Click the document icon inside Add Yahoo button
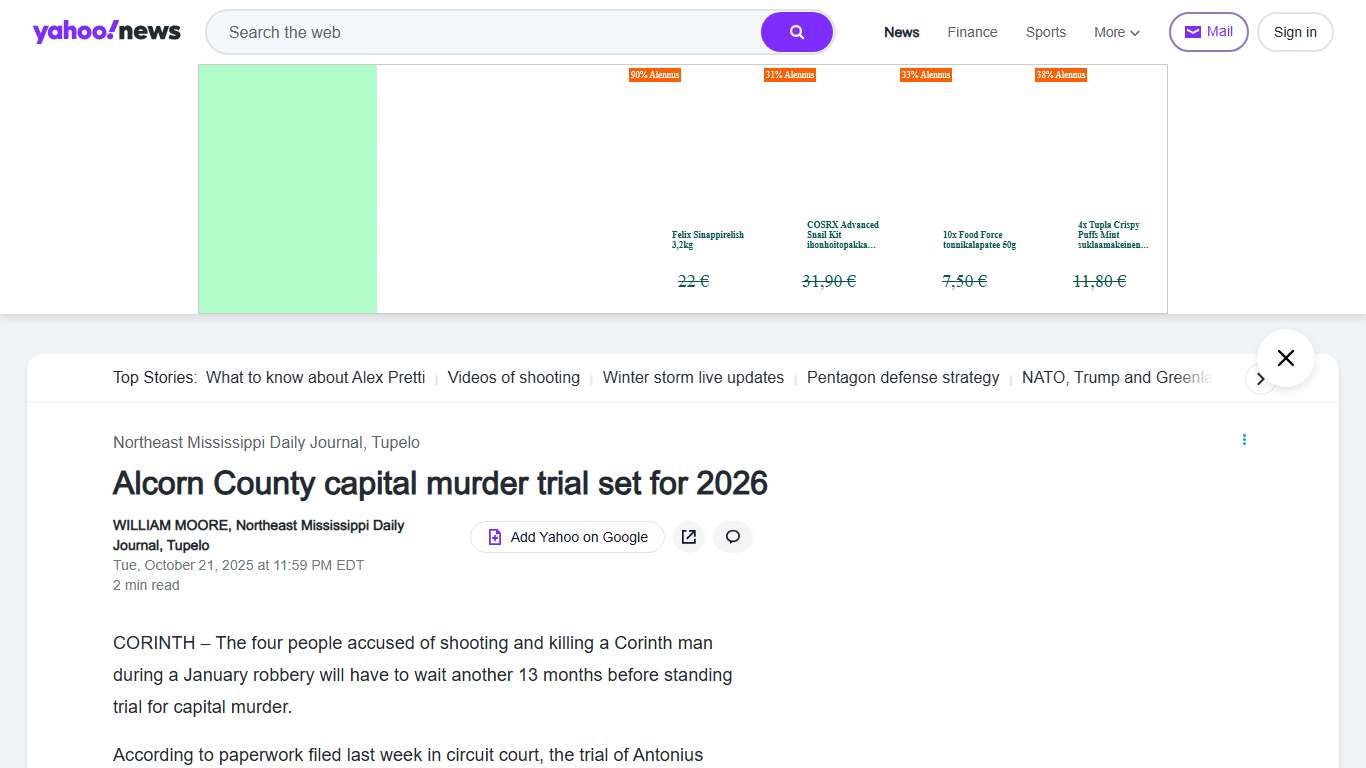Image resolution: width=1366 pixels, height=768 pixels. pos(494,537)
